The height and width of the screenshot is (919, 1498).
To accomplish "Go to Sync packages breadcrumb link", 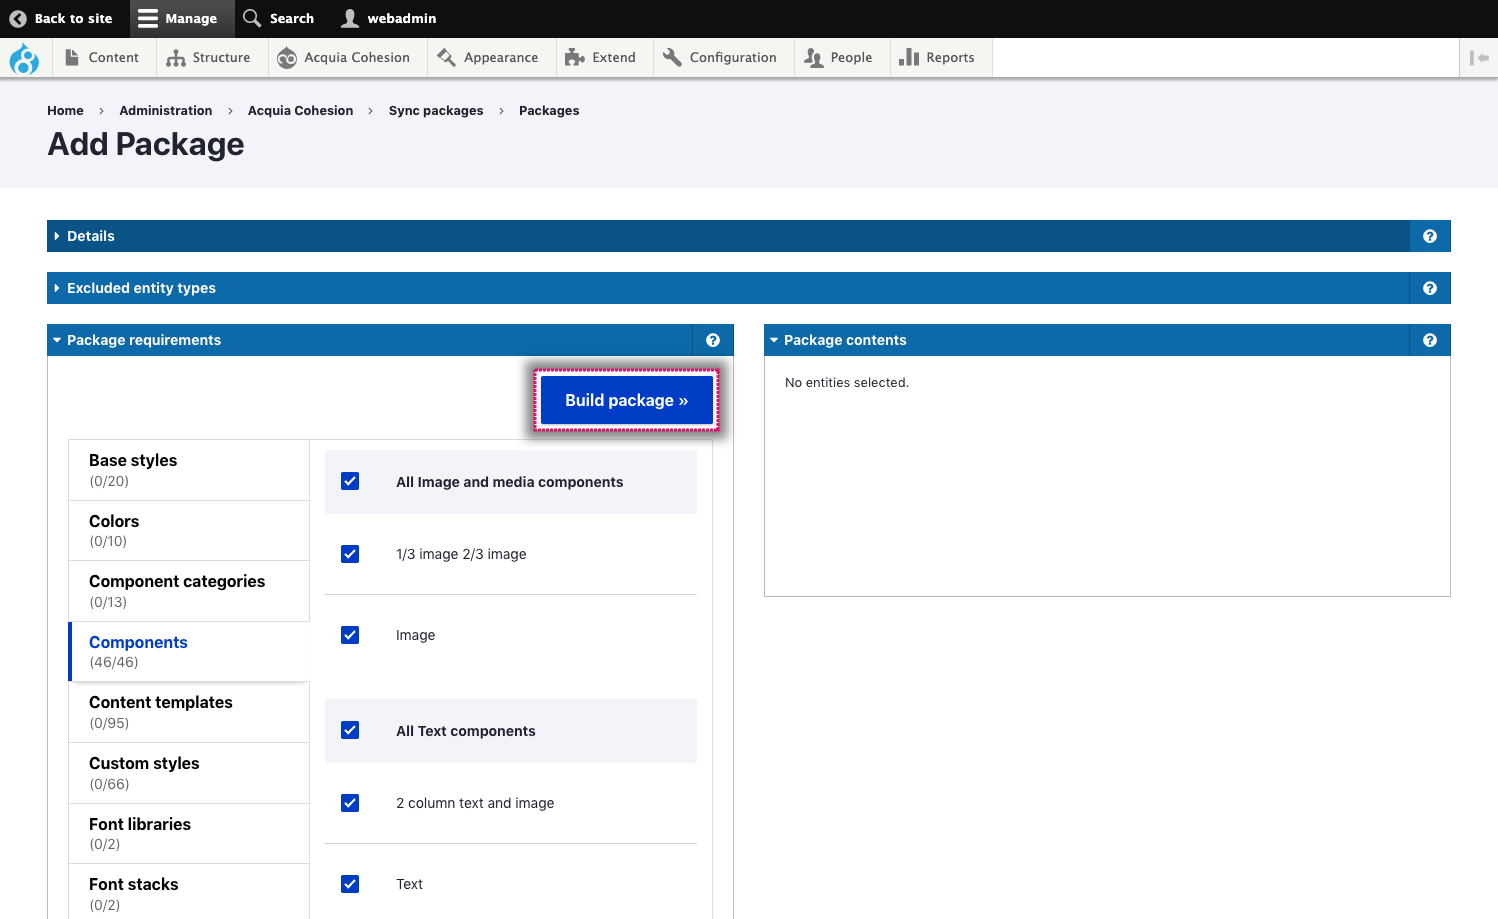I will pos(436,111).
